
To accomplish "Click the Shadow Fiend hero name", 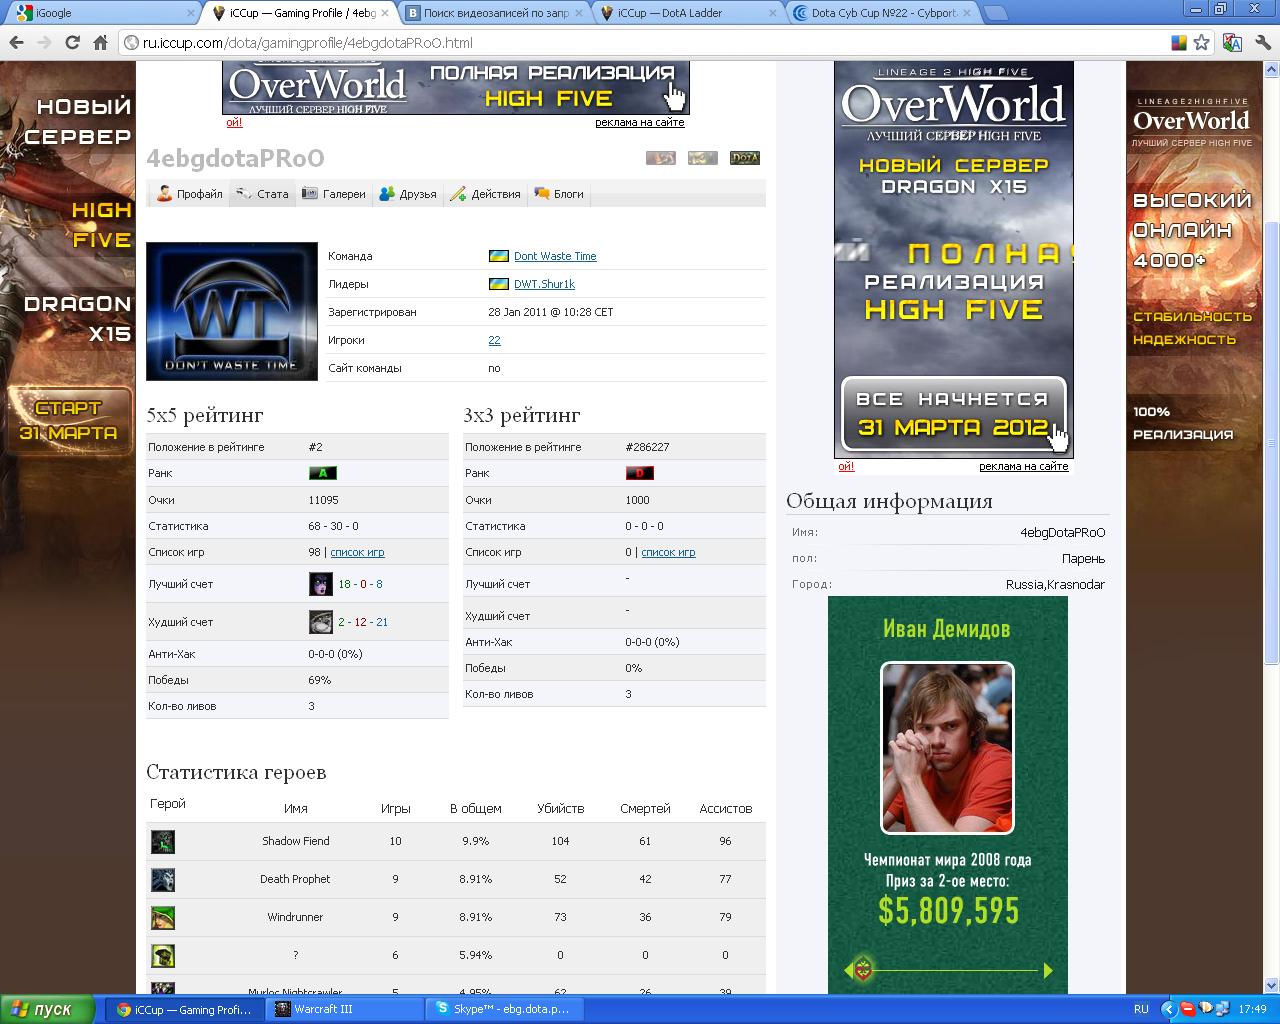I will pyautogui.click(x=295, y=841).
